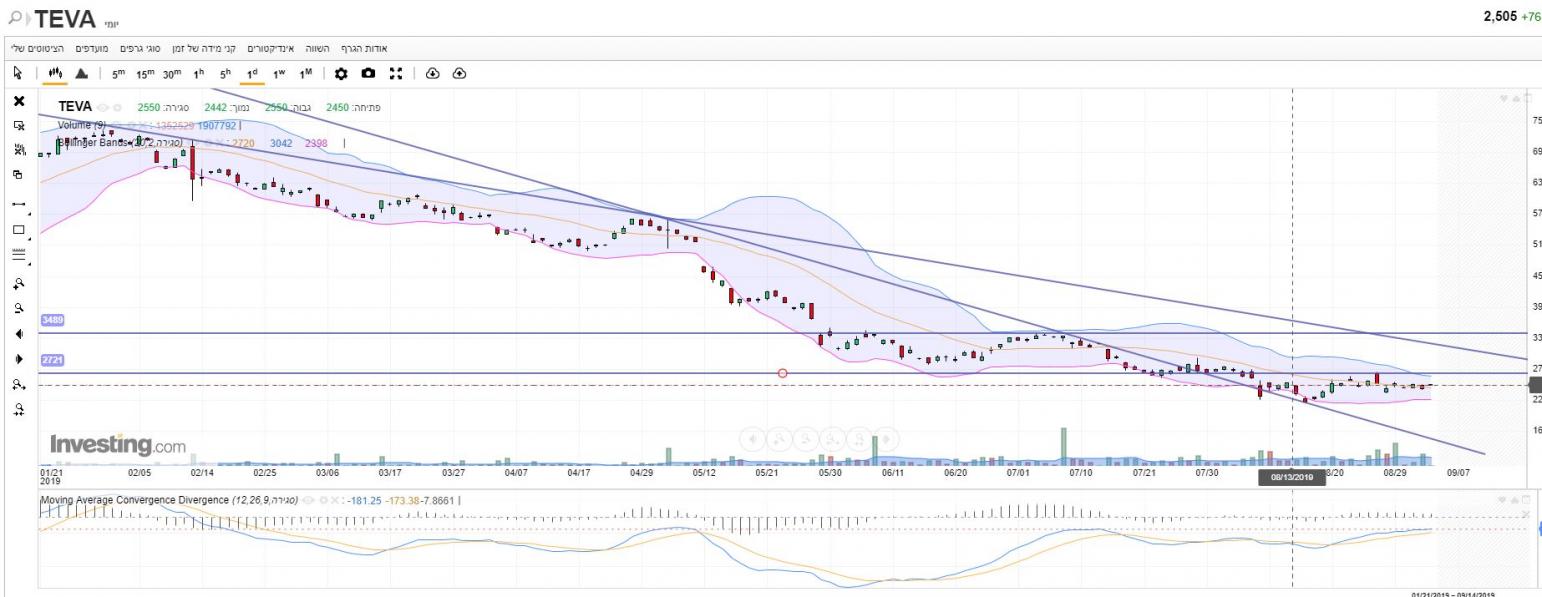Select the 1h hourly timeframe
Screen dimensions: 1542x597
coord(198,74)
